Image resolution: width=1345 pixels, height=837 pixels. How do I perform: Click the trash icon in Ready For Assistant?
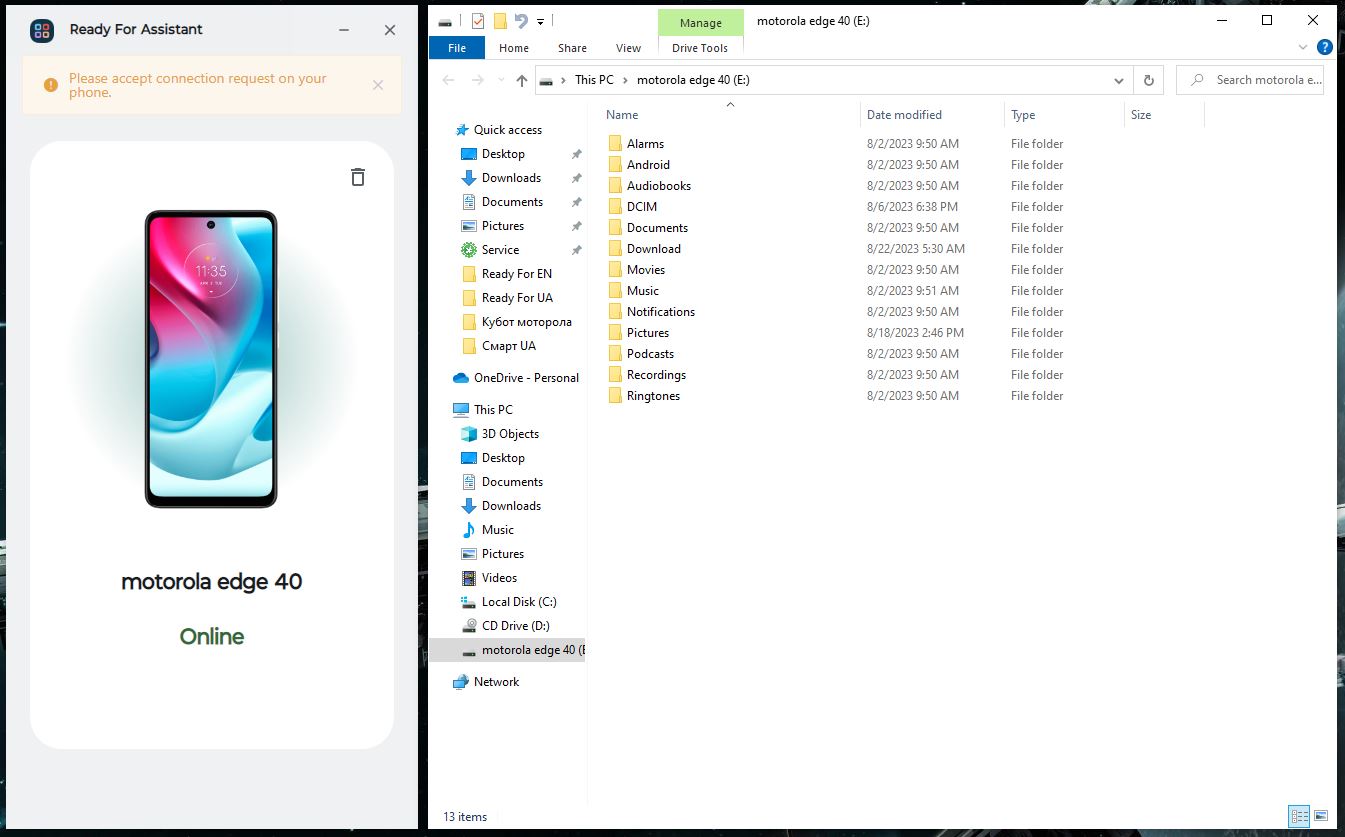(x=358, y=177)
